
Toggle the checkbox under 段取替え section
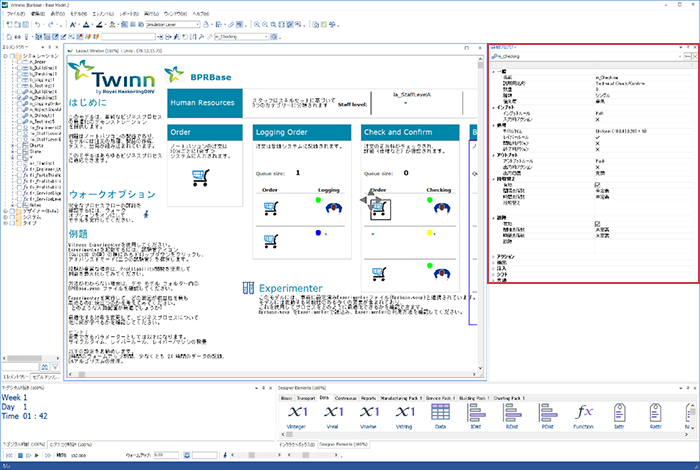pos(597,185)
